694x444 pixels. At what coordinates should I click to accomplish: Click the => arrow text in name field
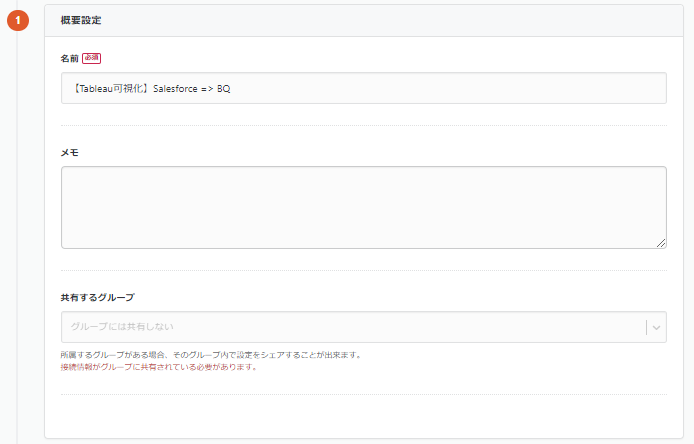coord(207,89)
